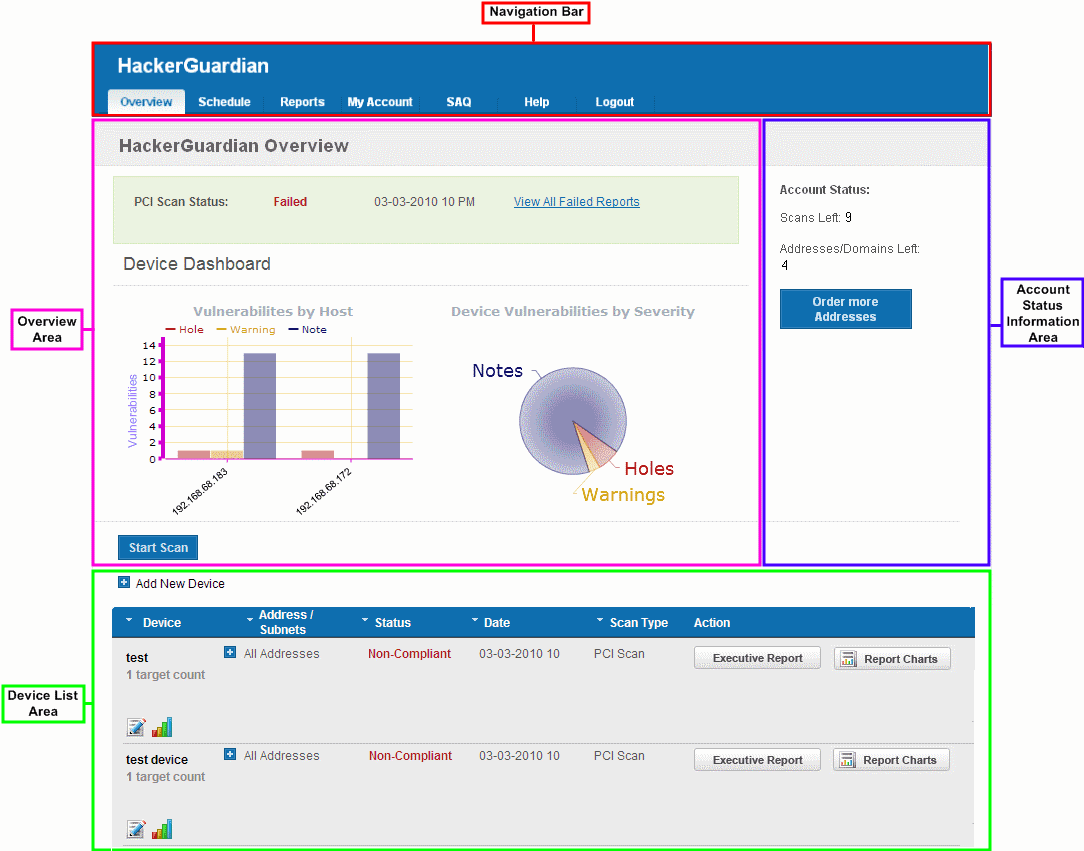
Task: Expand All Addresses for the test device row
Action: coord(230,755)
